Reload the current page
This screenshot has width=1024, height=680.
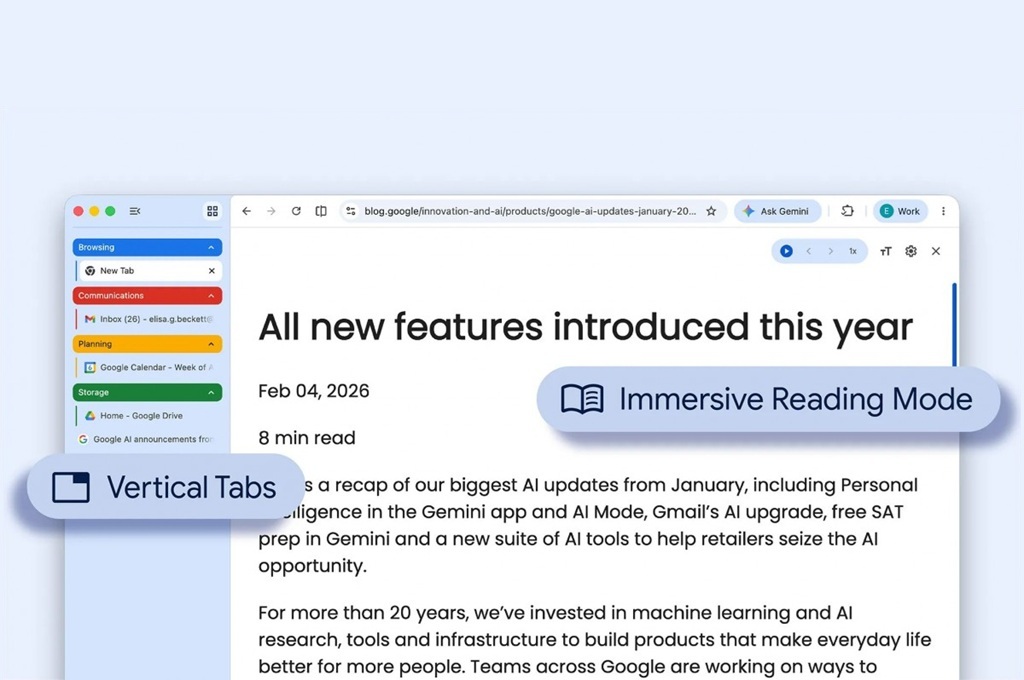click(x=296, y=211)
